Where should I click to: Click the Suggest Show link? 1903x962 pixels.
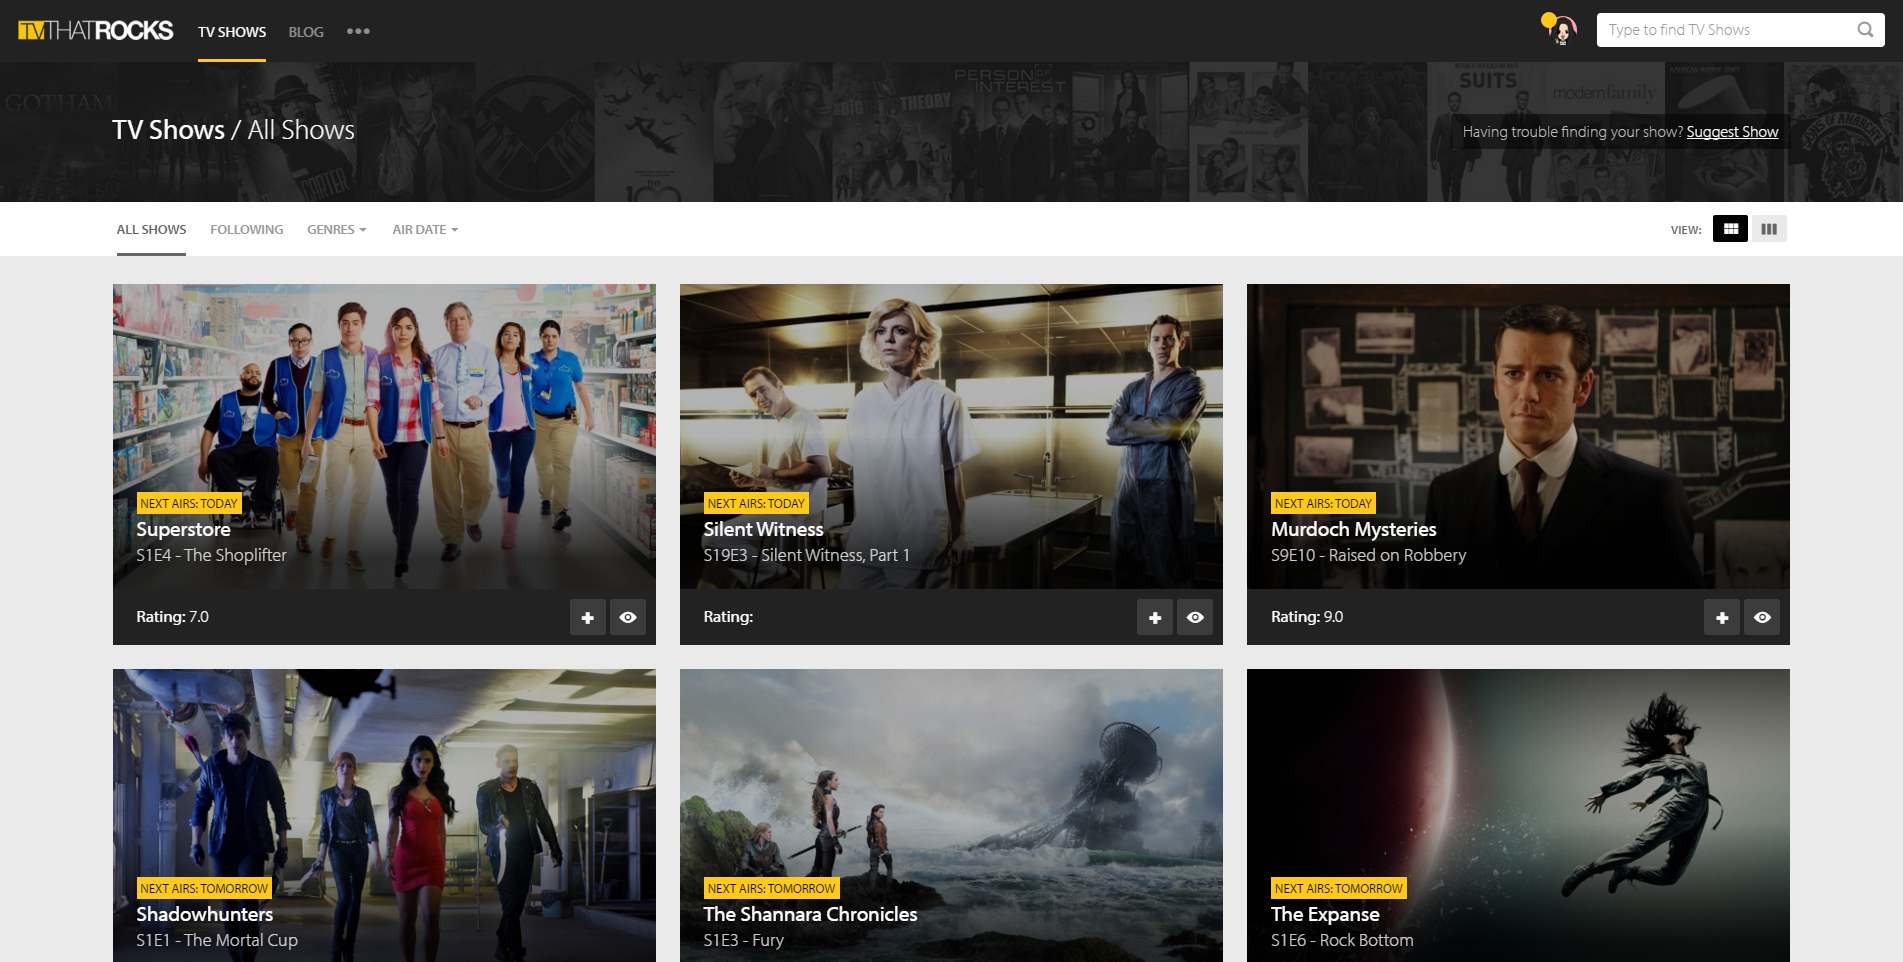click(x=1732, y=132)
